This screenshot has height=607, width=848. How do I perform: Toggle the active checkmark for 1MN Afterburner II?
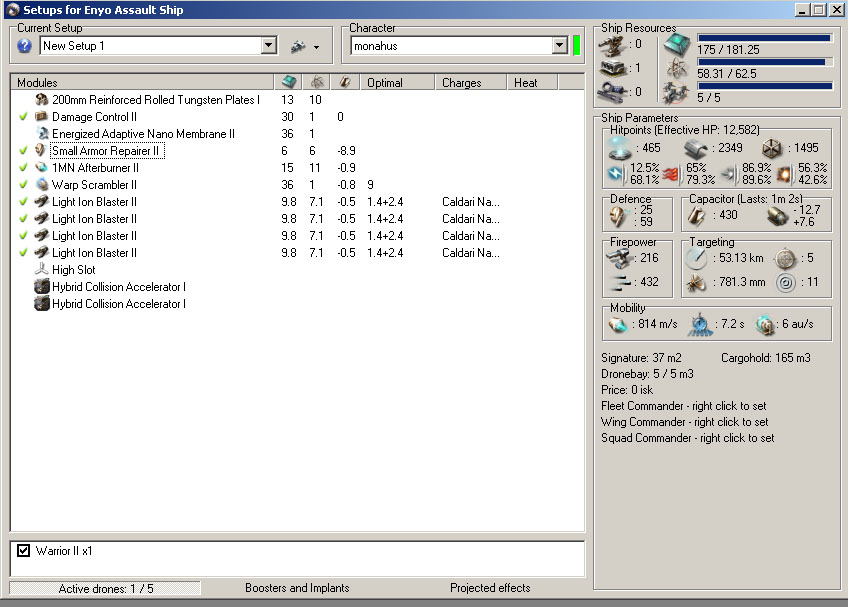(x=23, y=168)
